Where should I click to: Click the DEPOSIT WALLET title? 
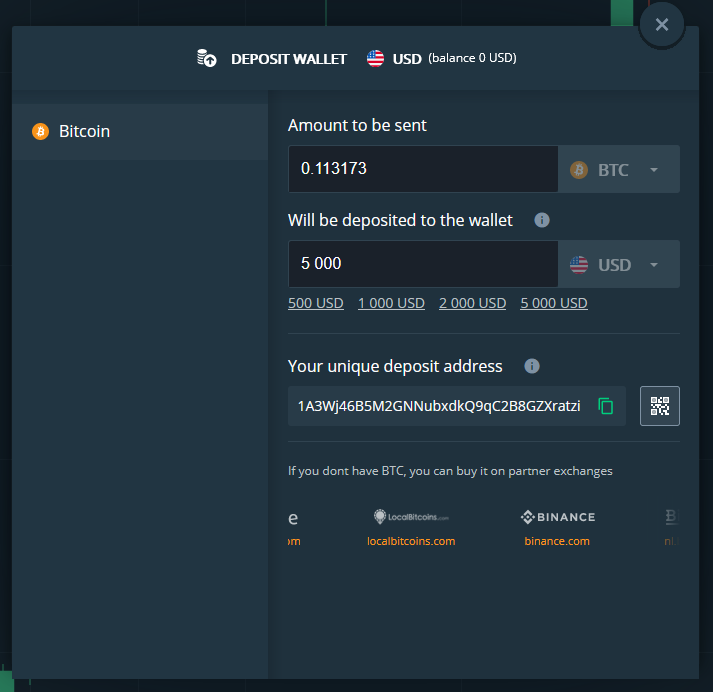pos(289,59)
